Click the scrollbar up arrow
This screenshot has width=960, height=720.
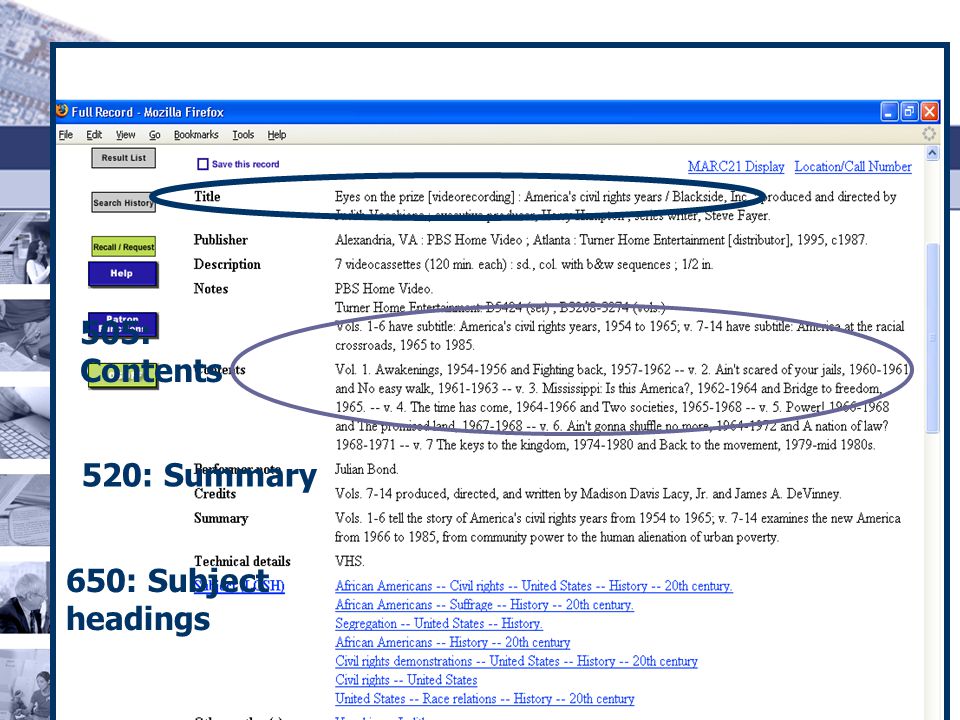coord(932,153)
